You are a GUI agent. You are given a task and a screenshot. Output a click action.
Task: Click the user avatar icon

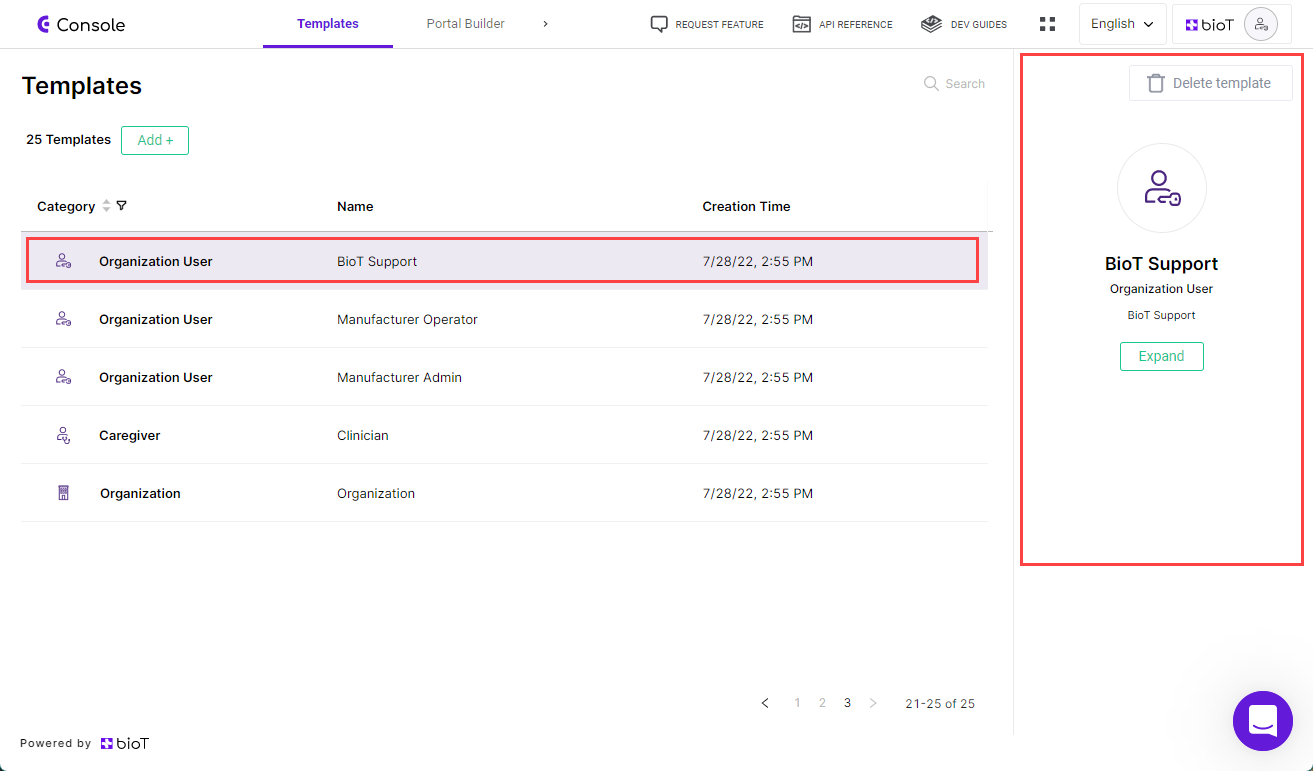tap(1261, 24)
